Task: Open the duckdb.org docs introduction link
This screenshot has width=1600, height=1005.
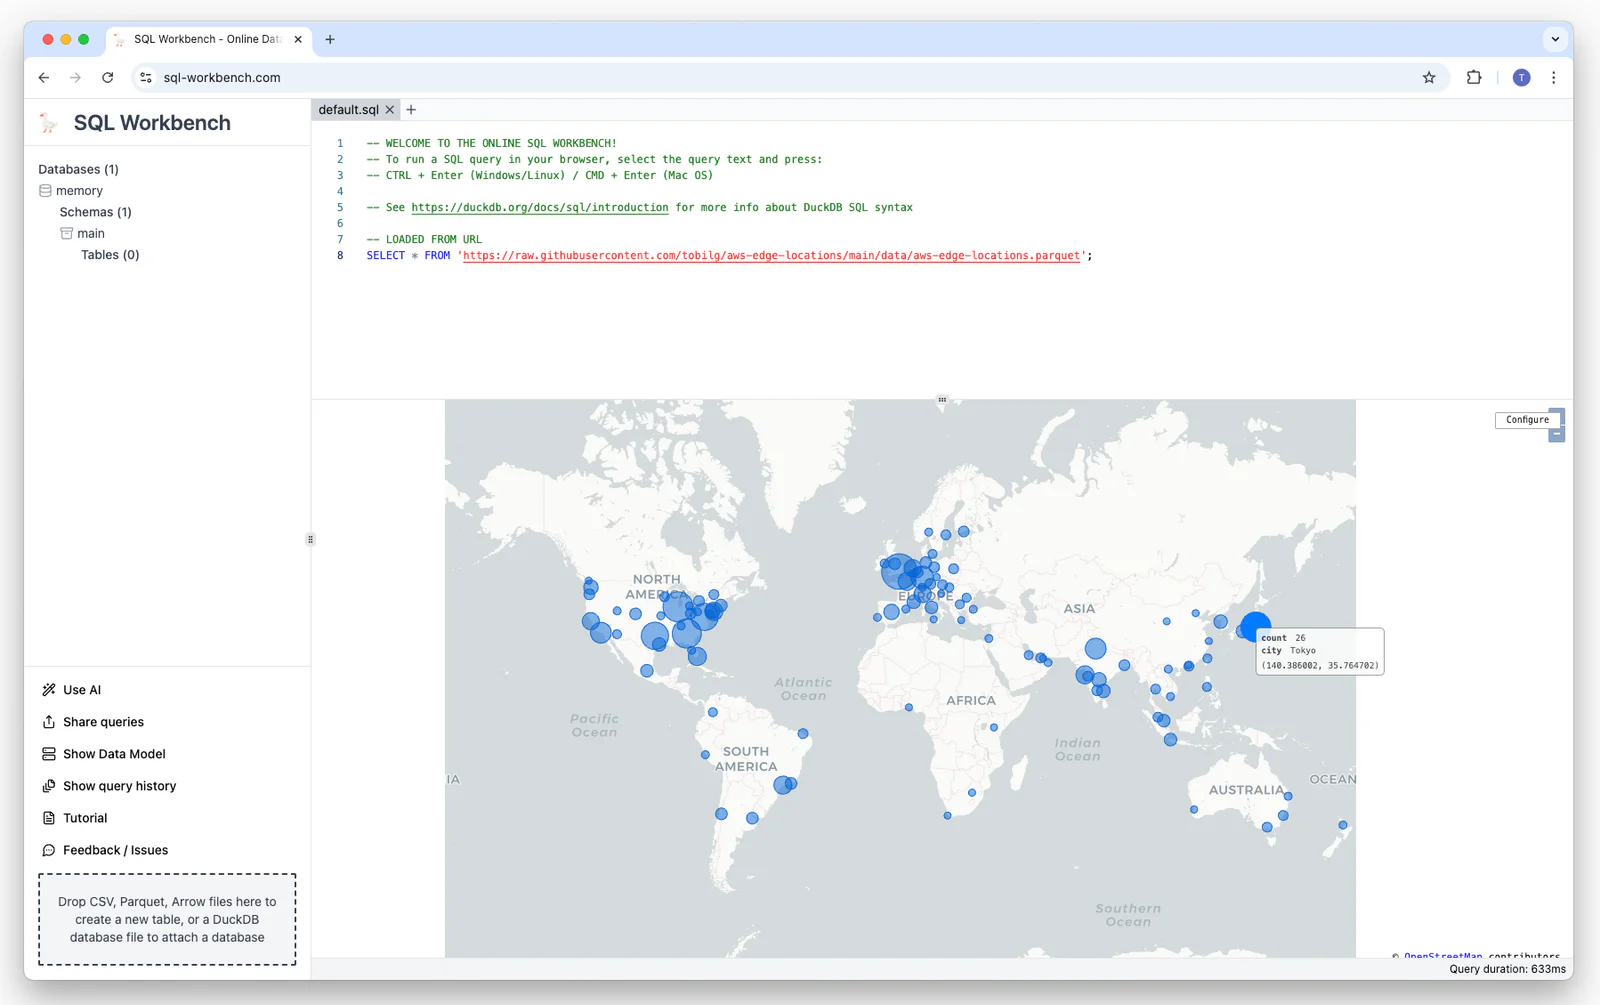Action: point(540,208)
